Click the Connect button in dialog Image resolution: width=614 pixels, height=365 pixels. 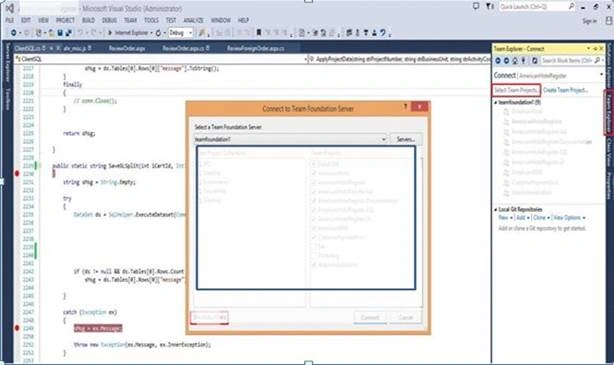(x=370, y=317)
